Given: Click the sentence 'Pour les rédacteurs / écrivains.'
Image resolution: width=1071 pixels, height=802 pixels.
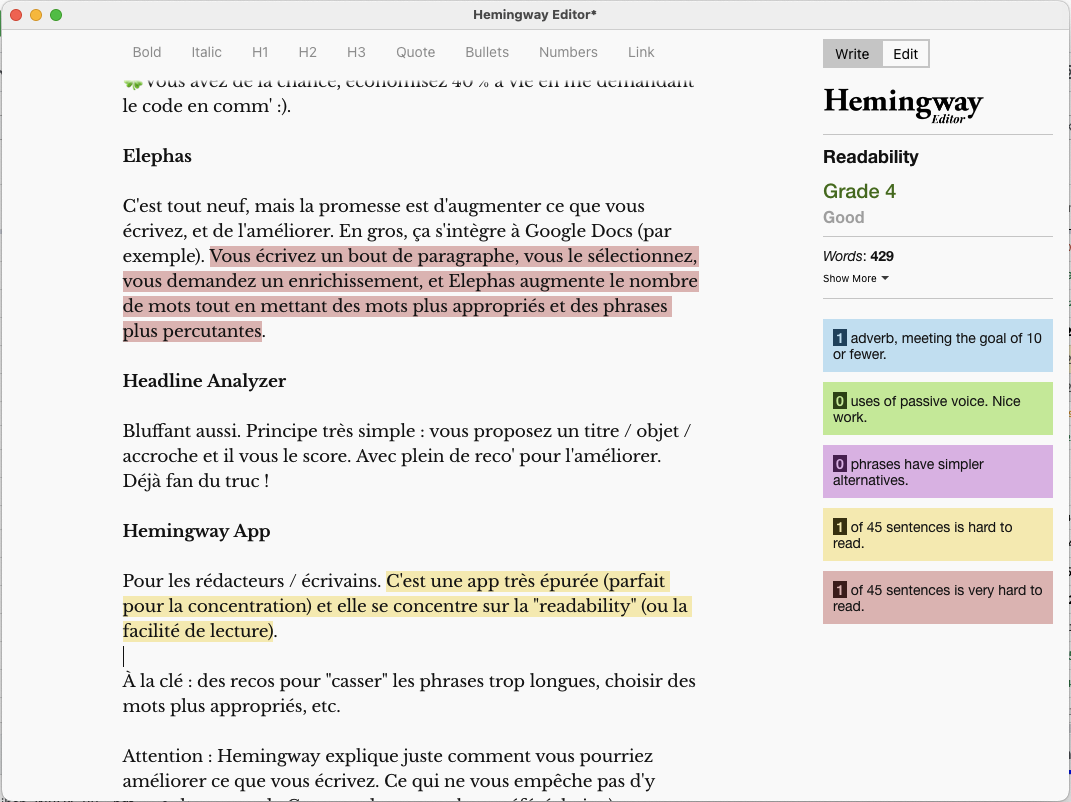Looking at the screenshot, I should 252,581.
